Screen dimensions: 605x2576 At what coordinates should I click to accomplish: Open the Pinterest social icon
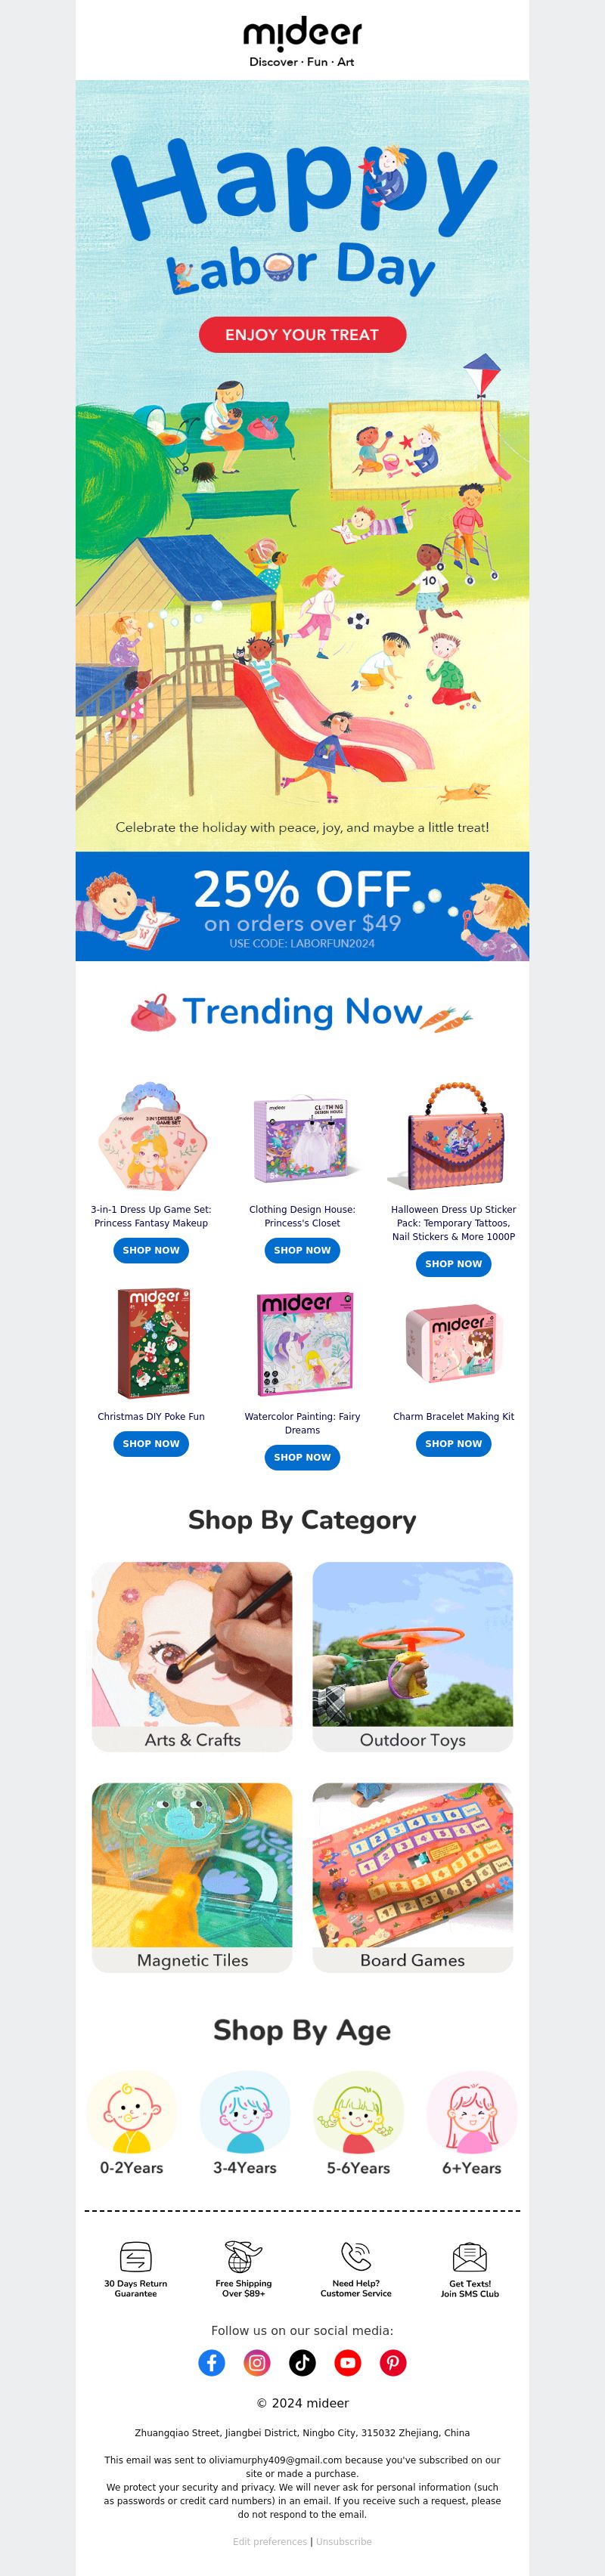coord(393,2362)
